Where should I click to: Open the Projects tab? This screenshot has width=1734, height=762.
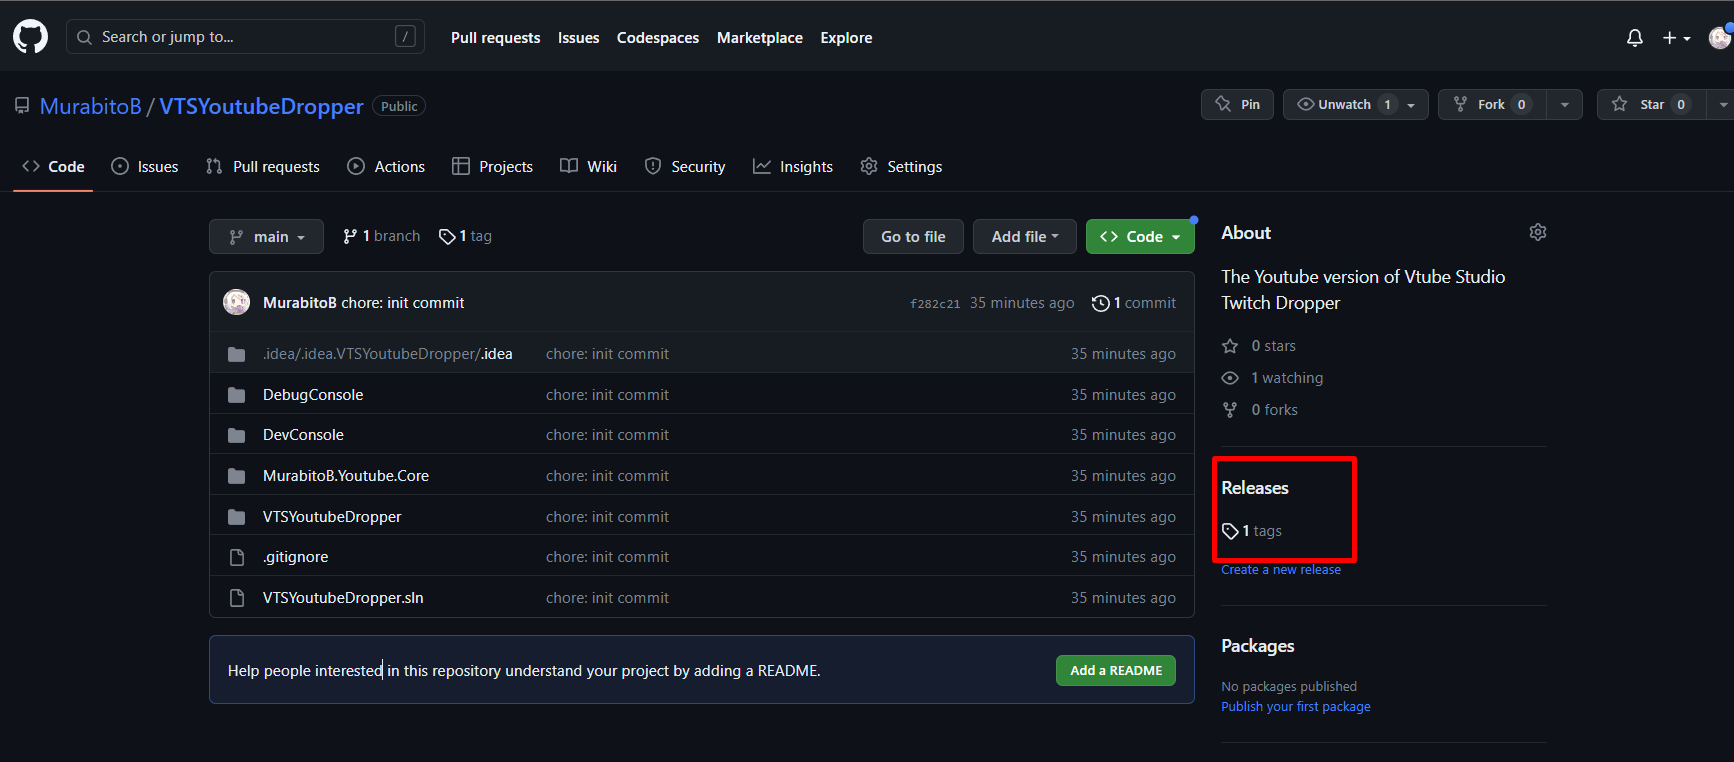pos(492,167)
